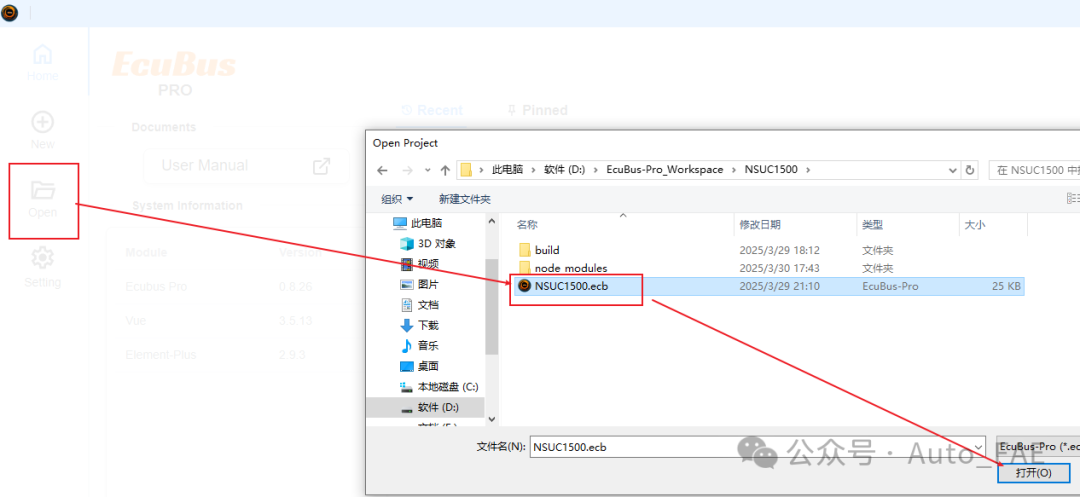Click the 文件名 input field
The image size is (1080, 497).
tap(750, 446)
